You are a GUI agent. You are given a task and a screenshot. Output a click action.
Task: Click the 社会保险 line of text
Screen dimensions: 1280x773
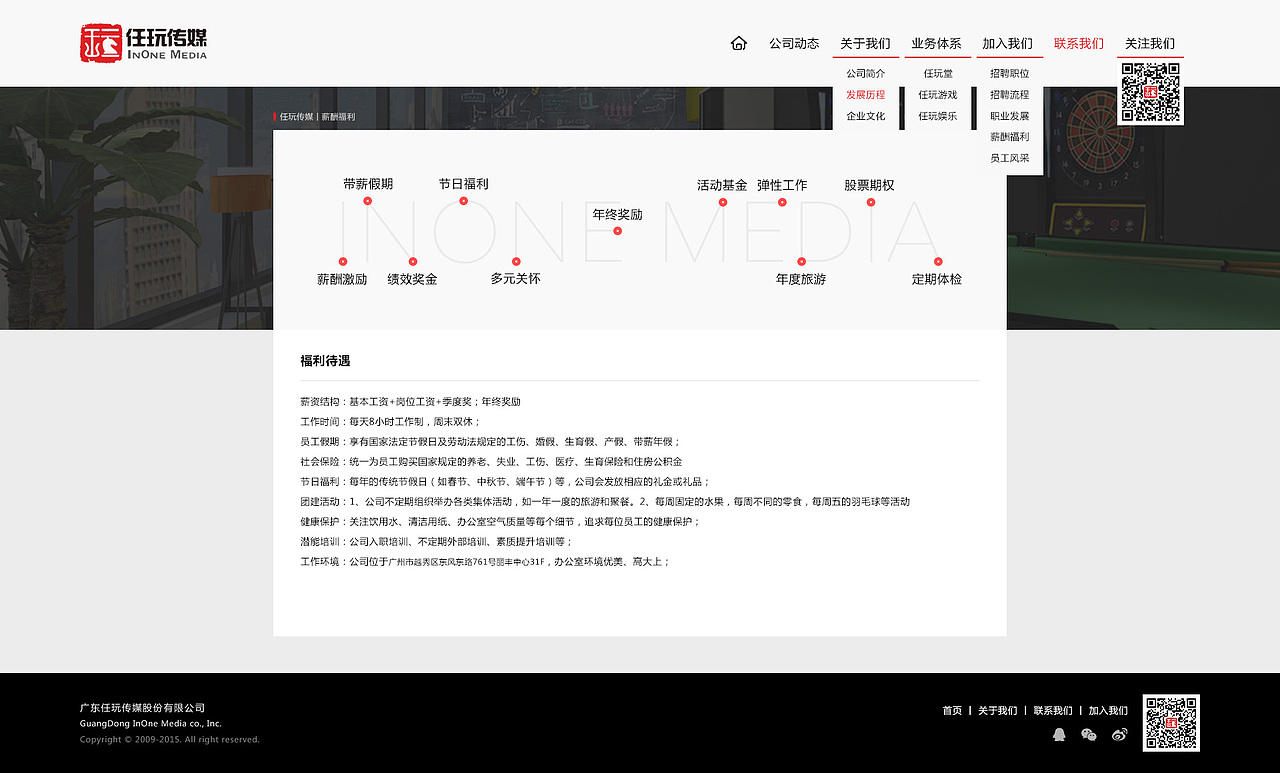(x=491, y=461)
